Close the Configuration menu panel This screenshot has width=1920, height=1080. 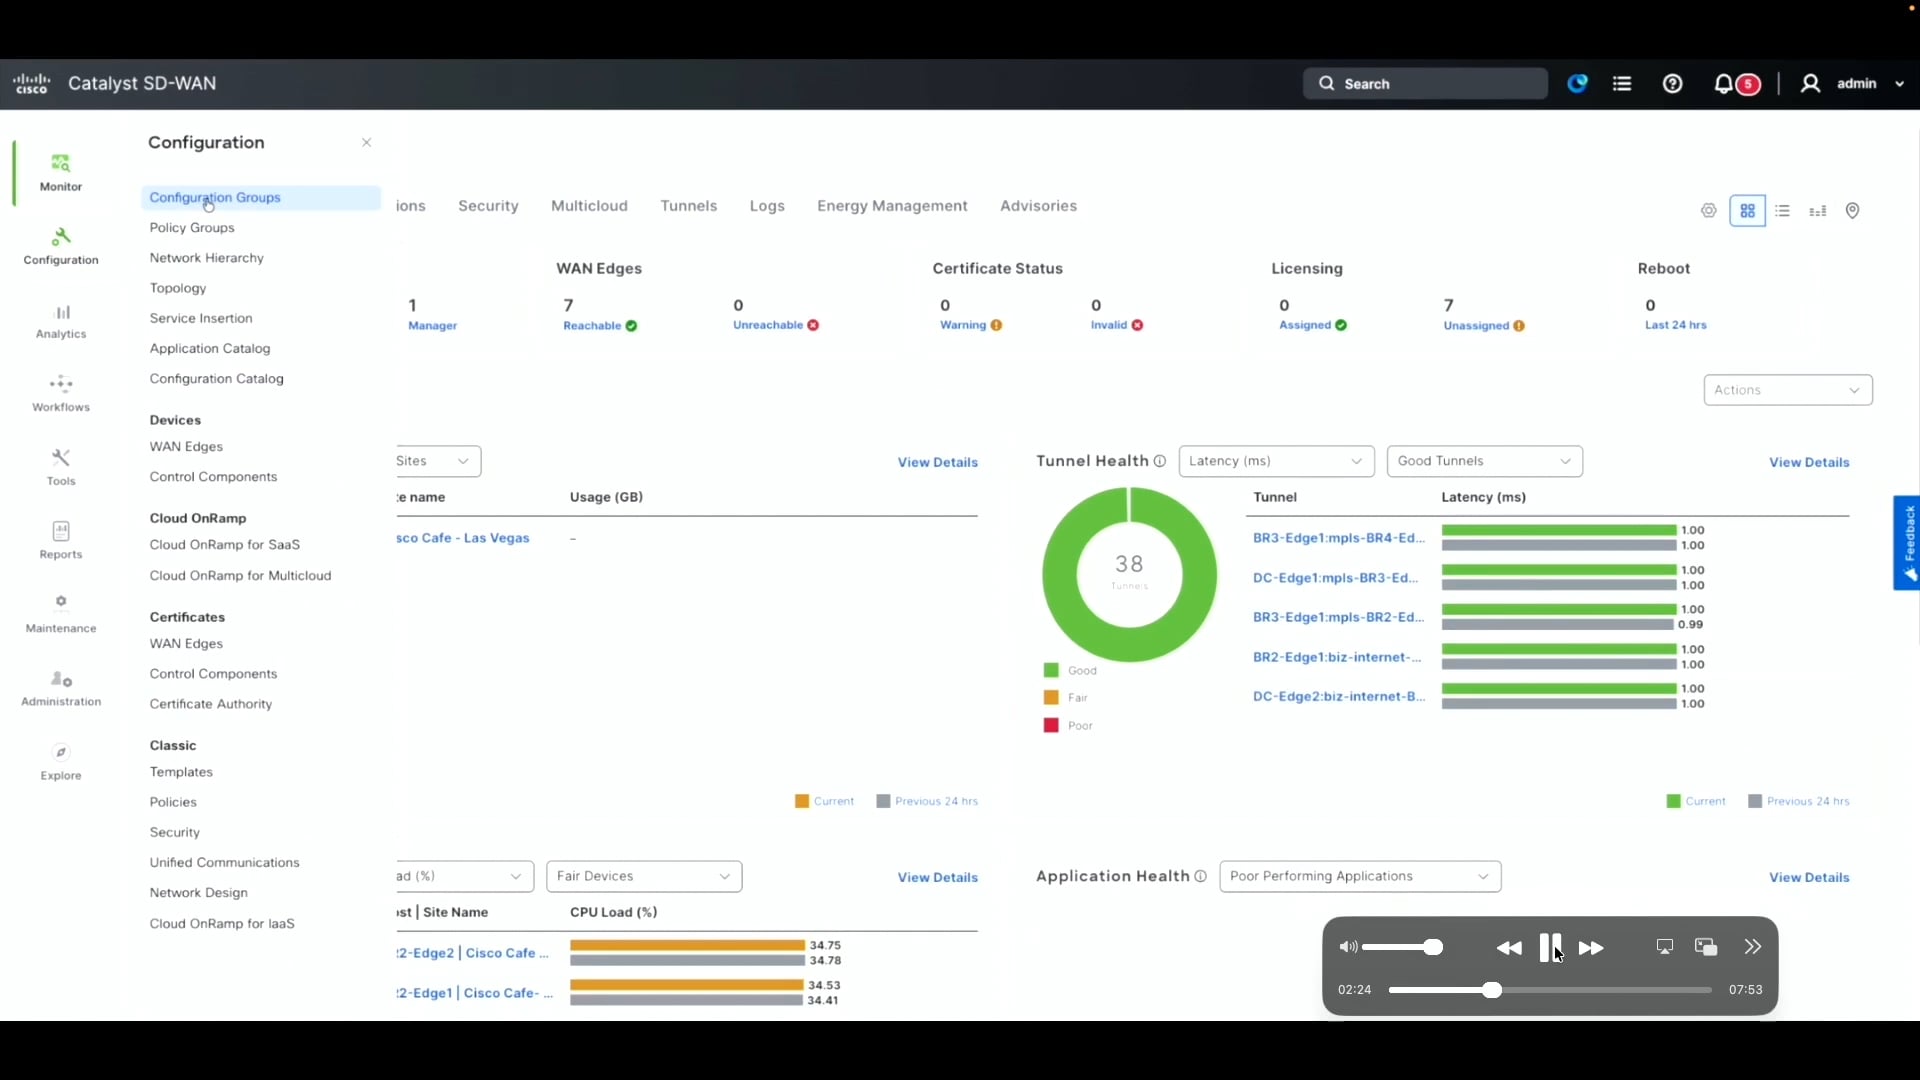pos(367,143)
